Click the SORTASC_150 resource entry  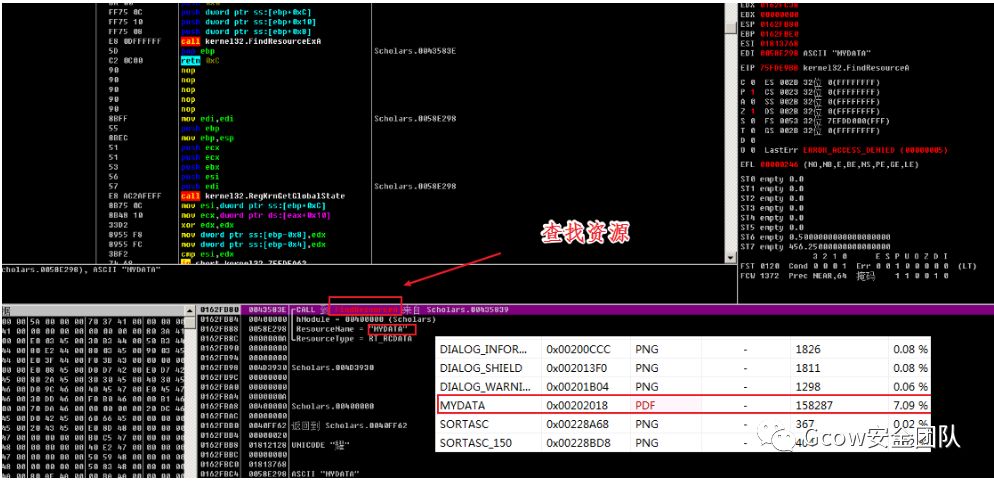point(475,442)
